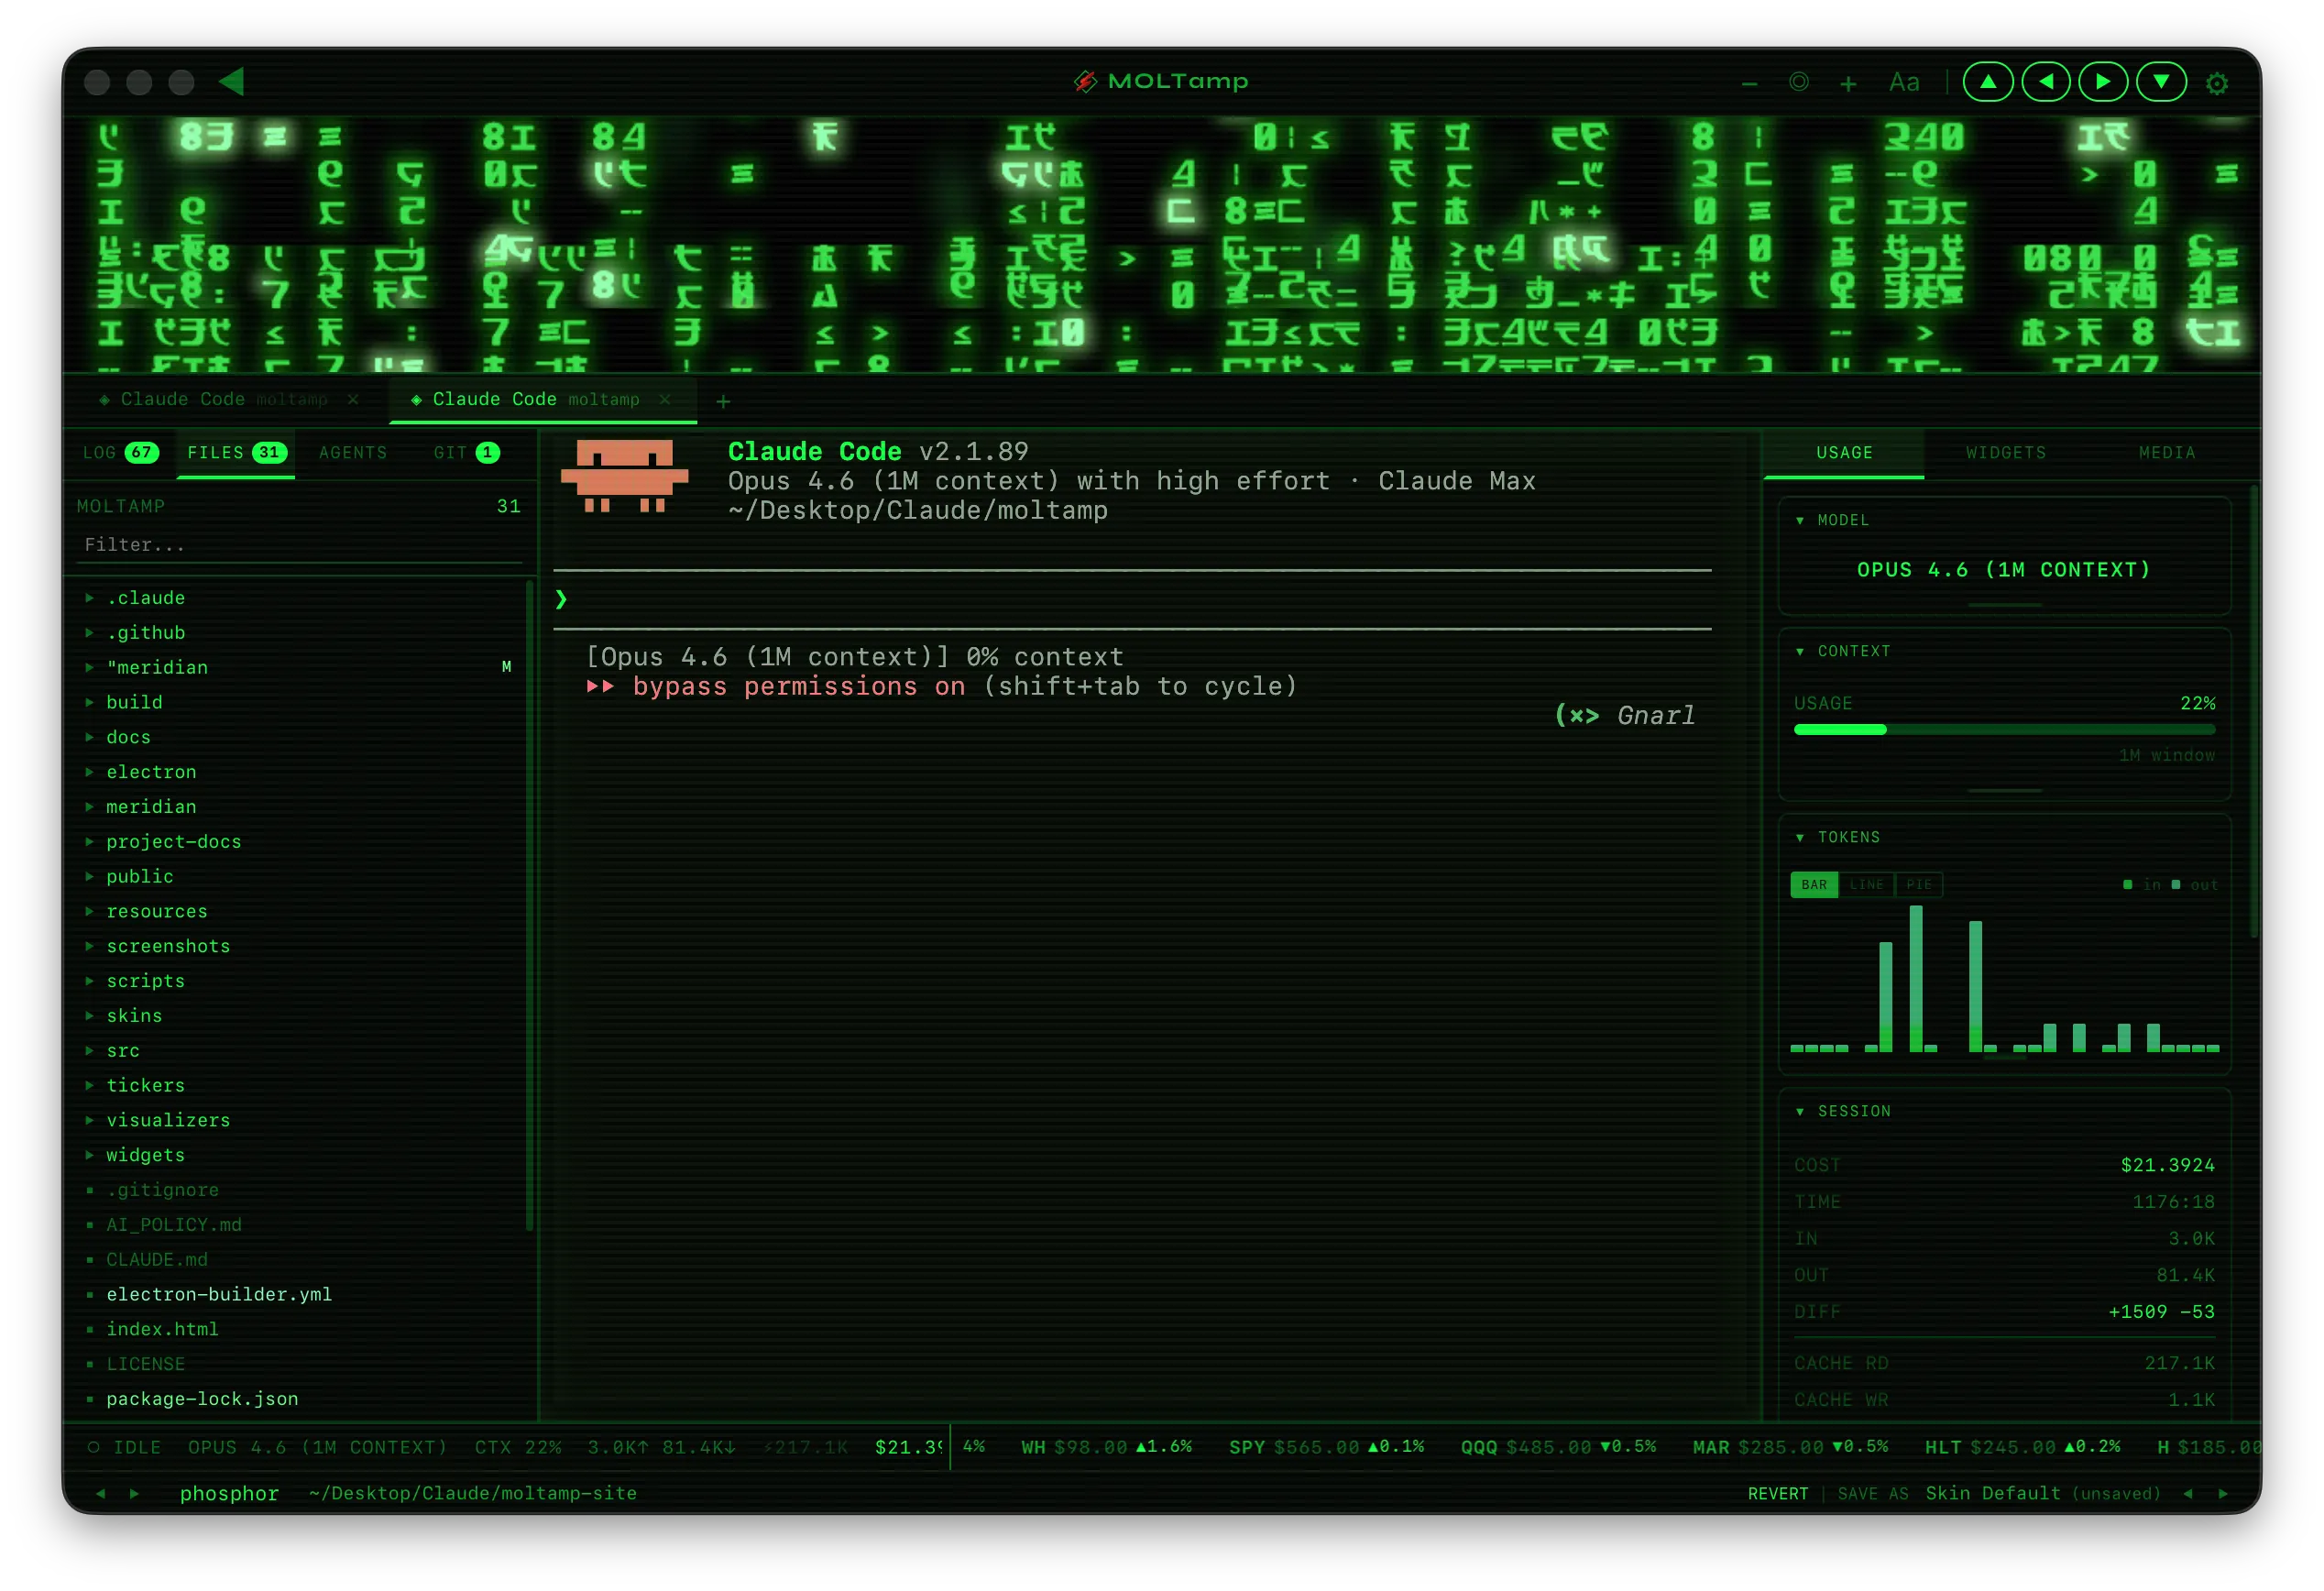The width and height of the screenshot is (2324, 1591).
Task: Switch to the LOG tab
Action: point(120,453)
